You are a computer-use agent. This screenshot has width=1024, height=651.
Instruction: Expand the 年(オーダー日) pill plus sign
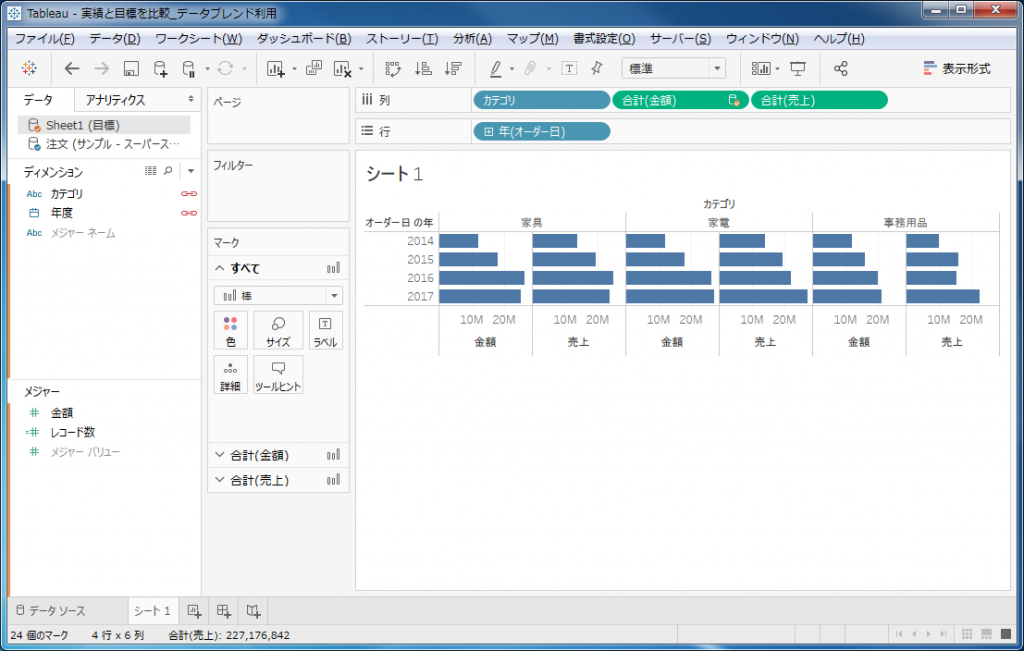tap(488, 131)
